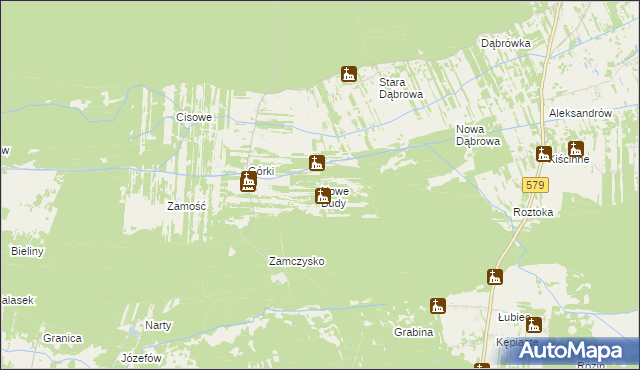
Task: Click the AutoMapa logo
Action: pos(571,351)
